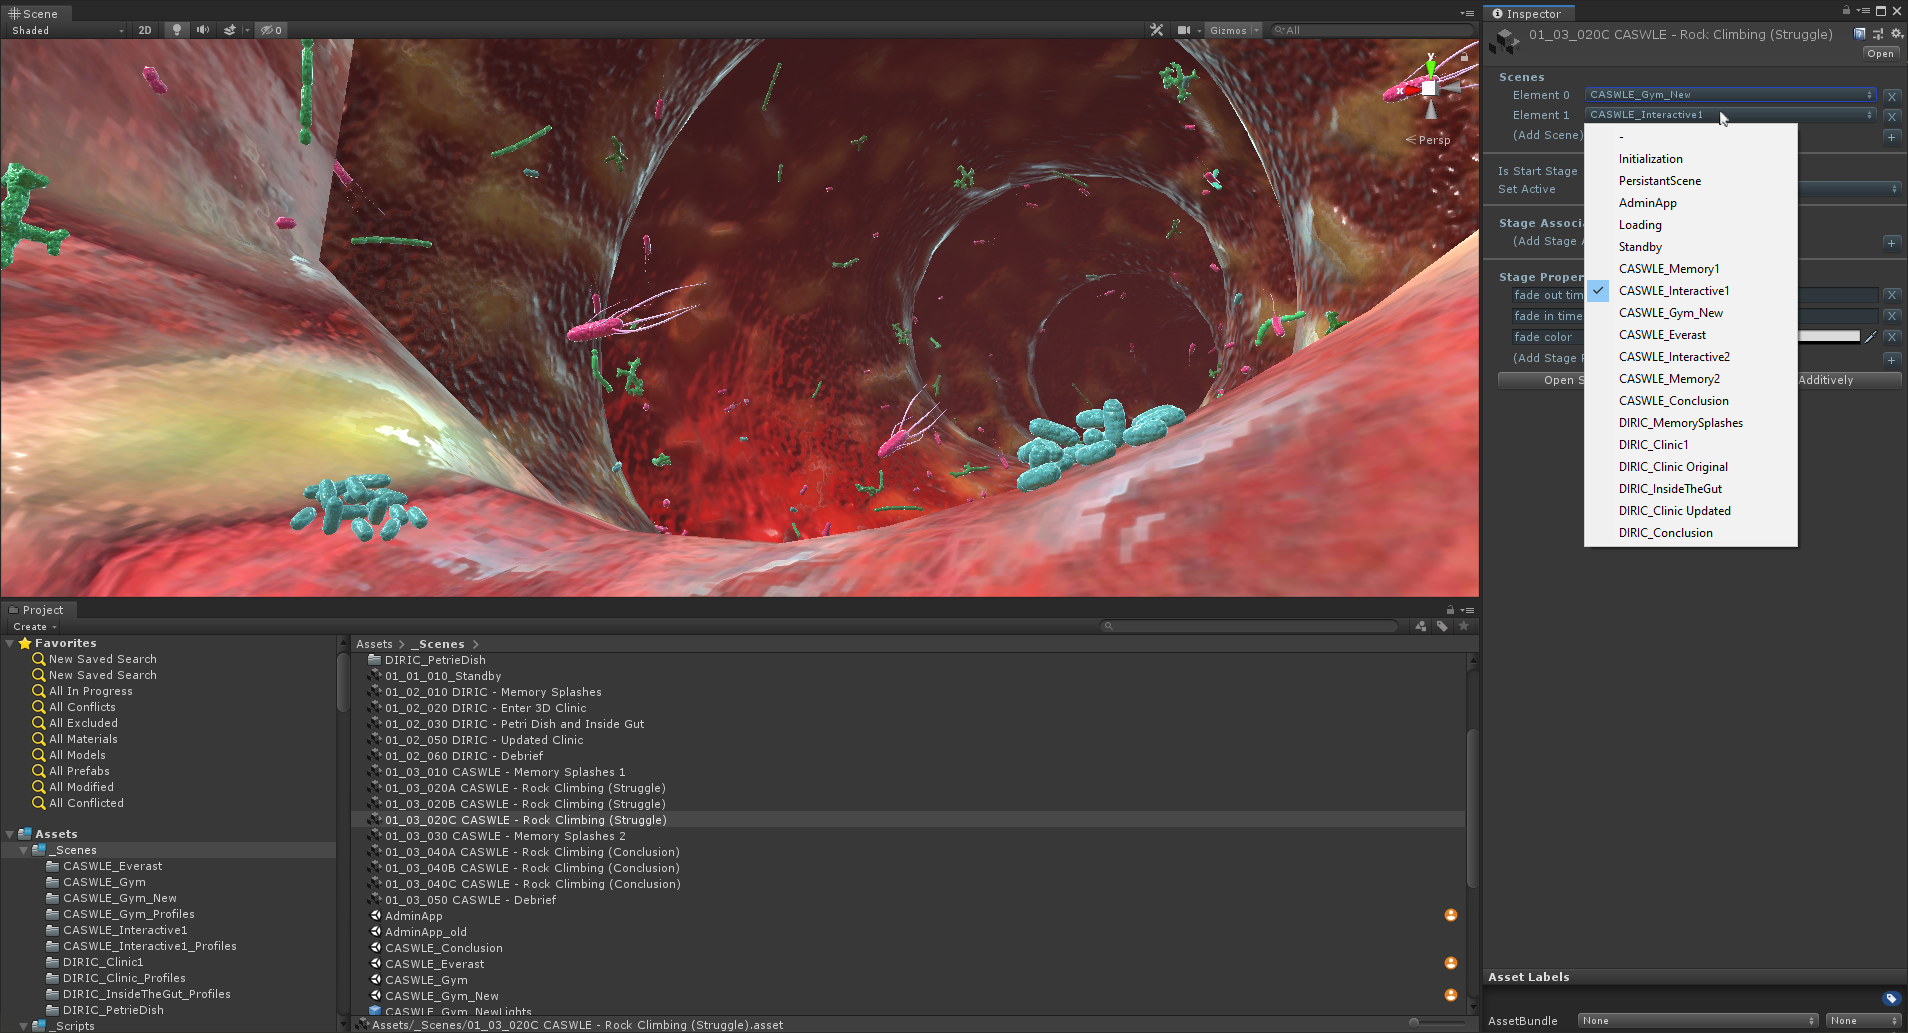Toggle the Persp projection label
The width and height of the screenshot is (1908, 1033).
(x=1428, y=140)
